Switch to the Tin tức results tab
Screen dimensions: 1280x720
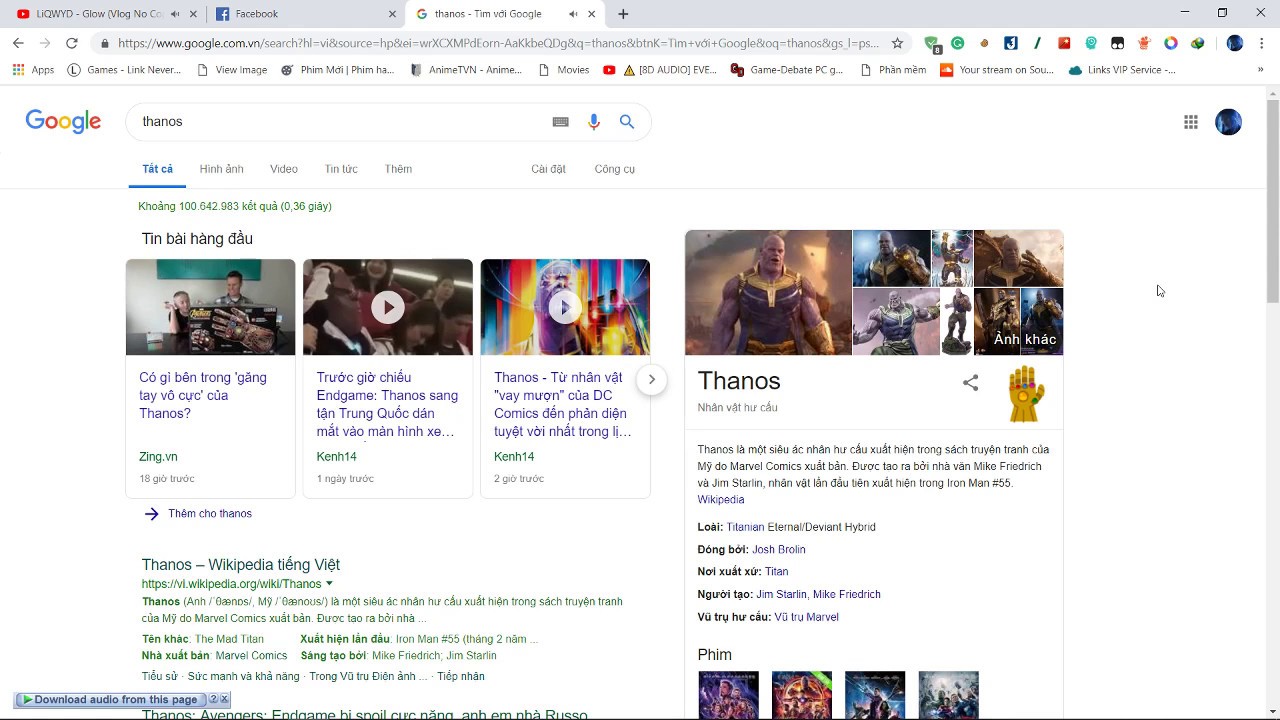click(x=341, y=169)
